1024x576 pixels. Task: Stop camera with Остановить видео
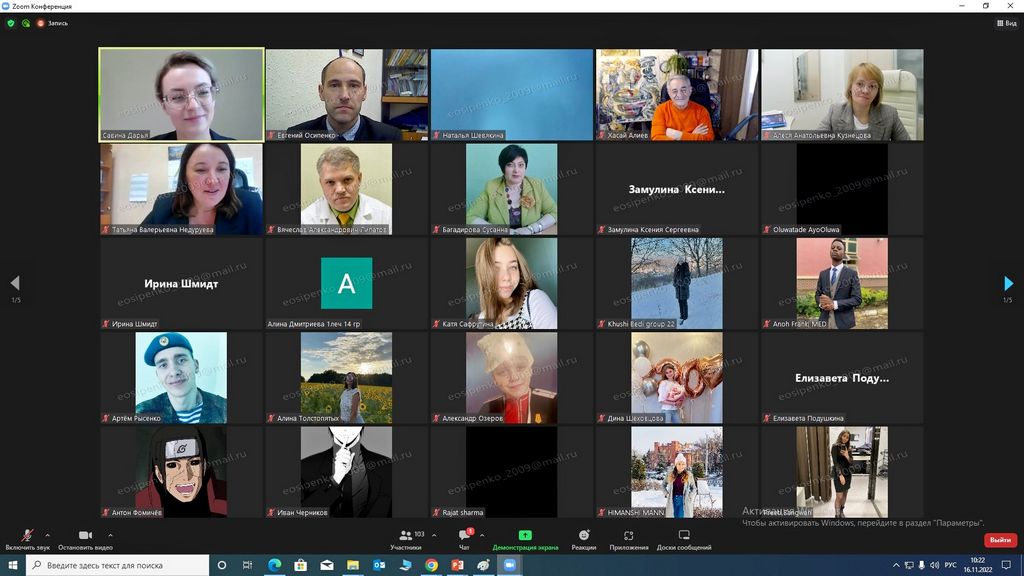85,538
